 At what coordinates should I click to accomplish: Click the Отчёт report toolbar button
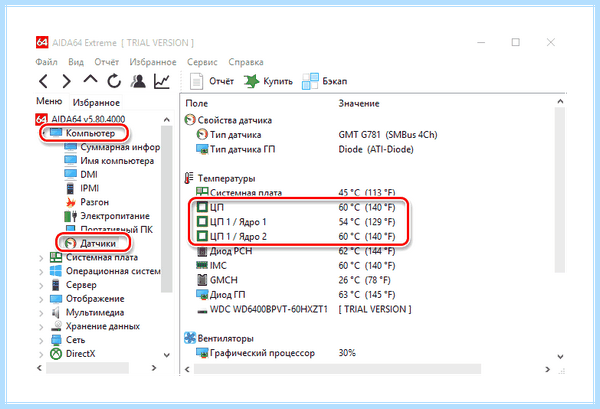pyautogui.click(x=212, y=81)
